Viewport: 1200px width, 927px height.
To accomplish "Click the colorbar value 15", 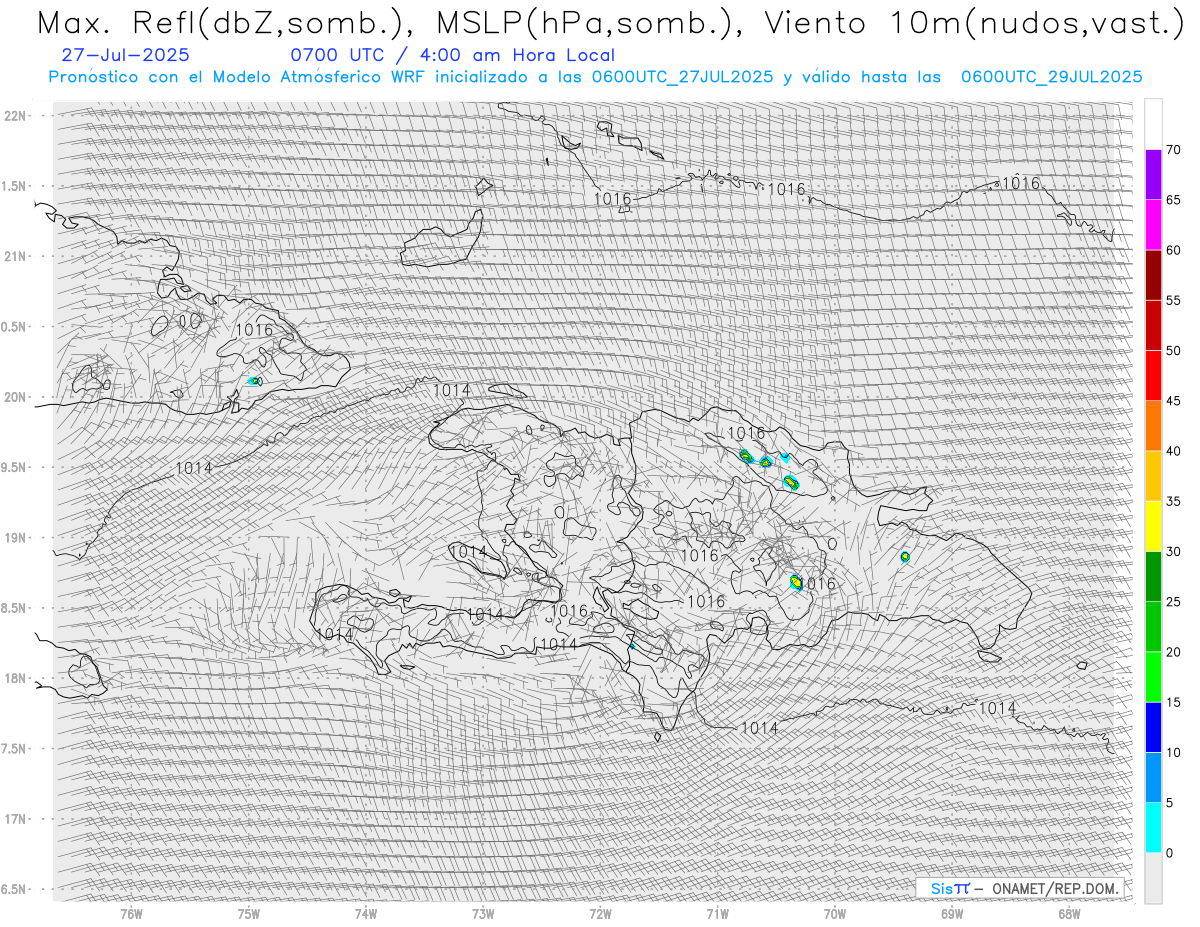I will tap(1173, 702).
